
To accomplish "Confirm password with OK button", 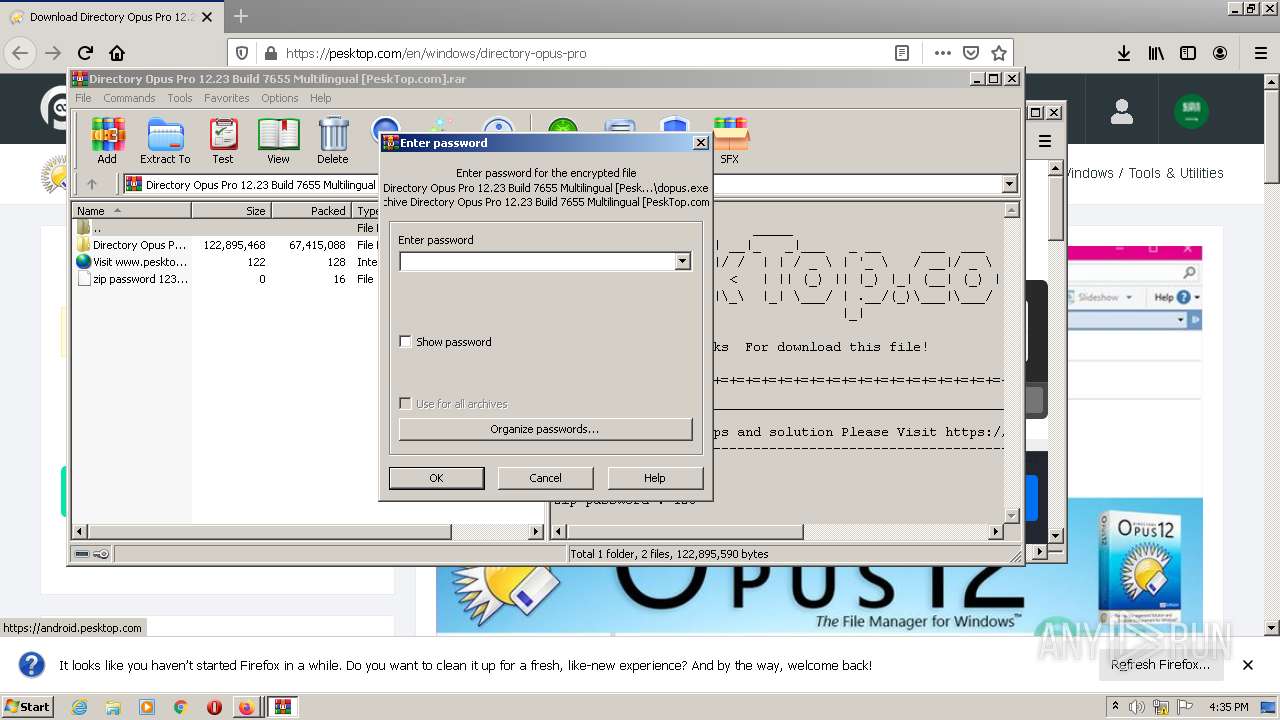I will (x=436, y=478).
